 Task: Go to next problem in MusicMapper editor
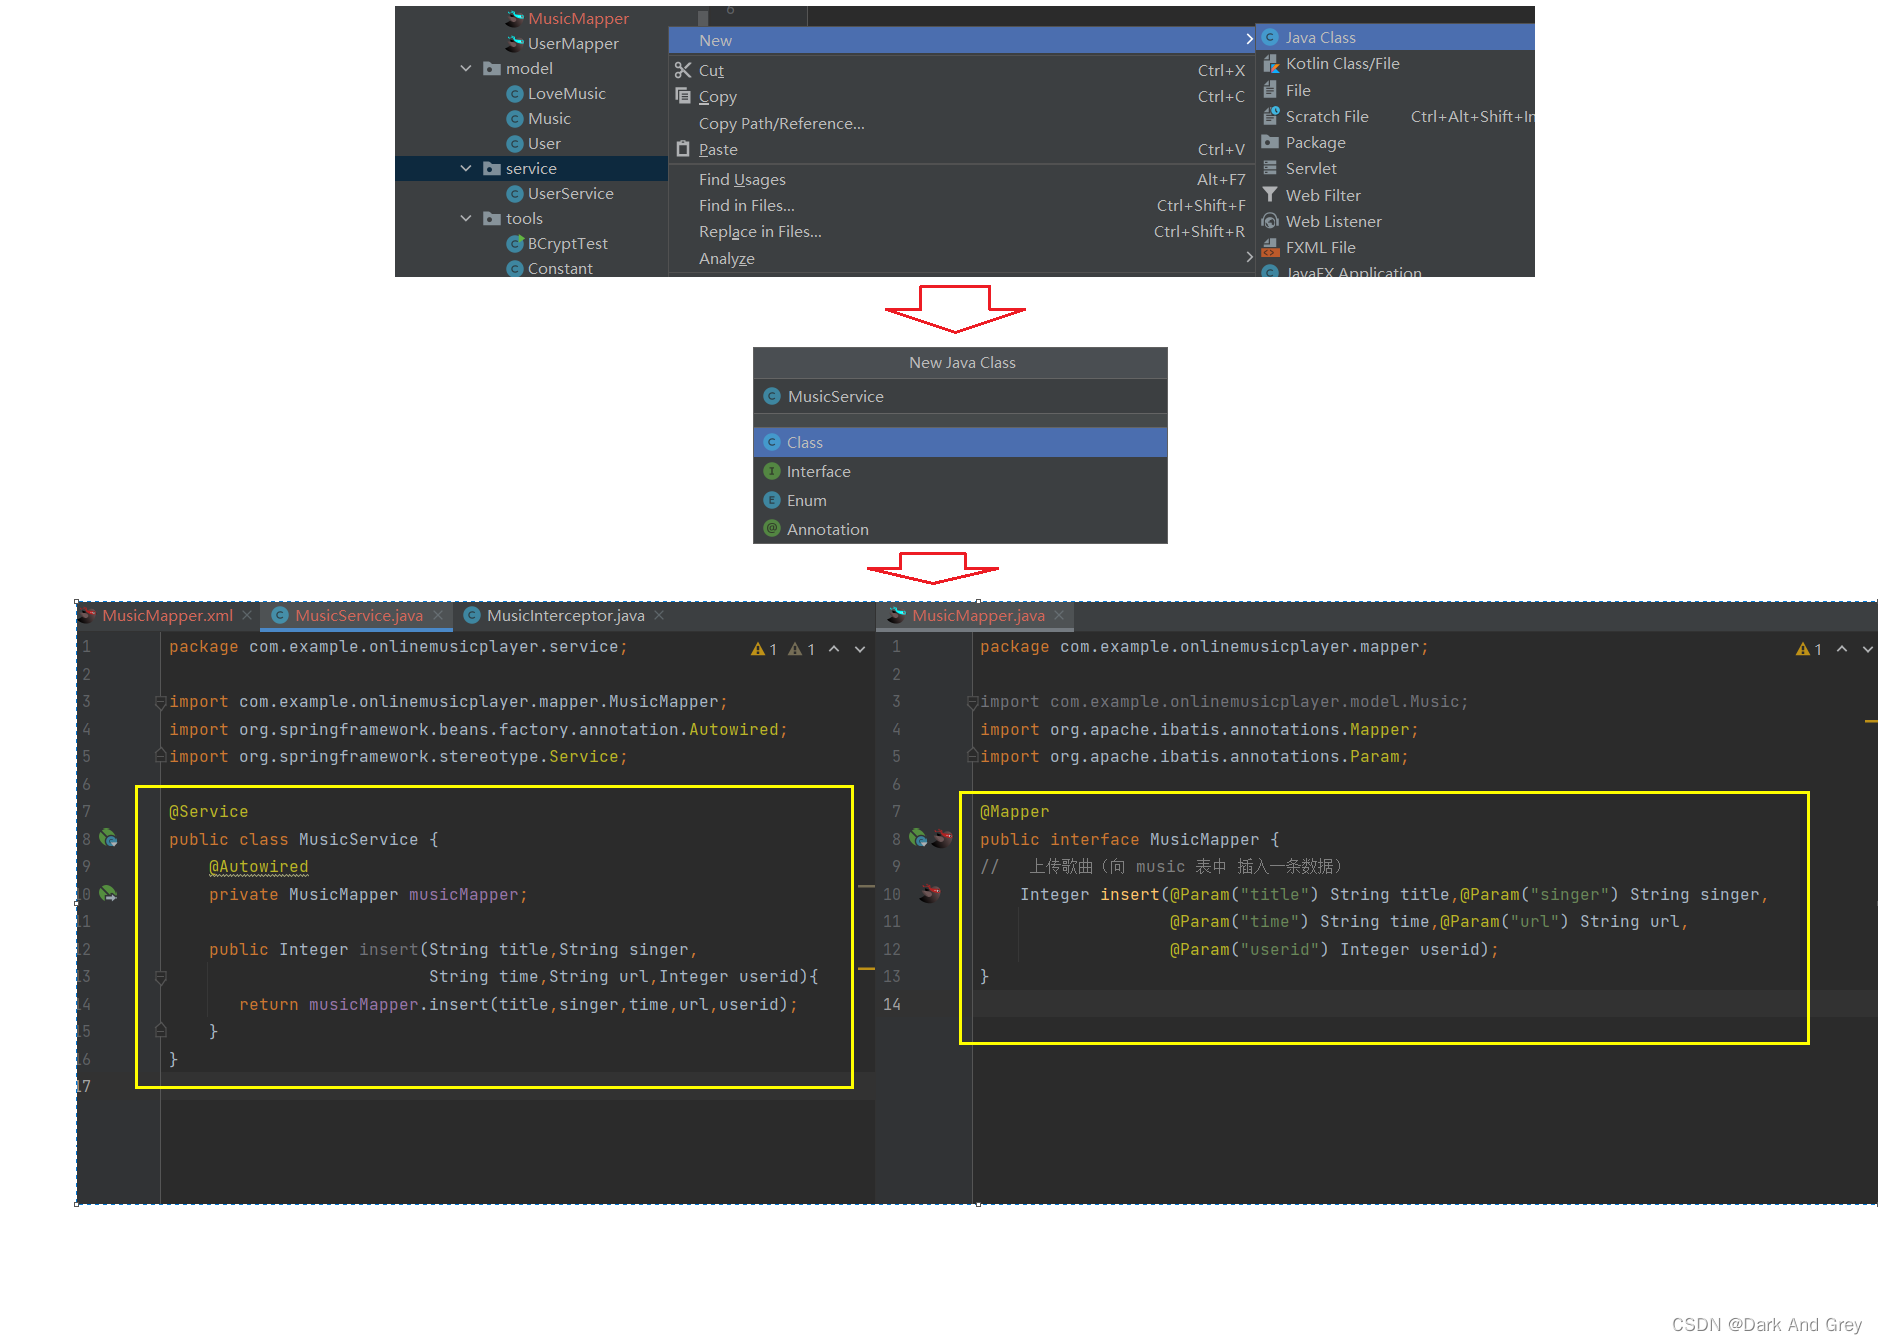[x=1868, y=649]
